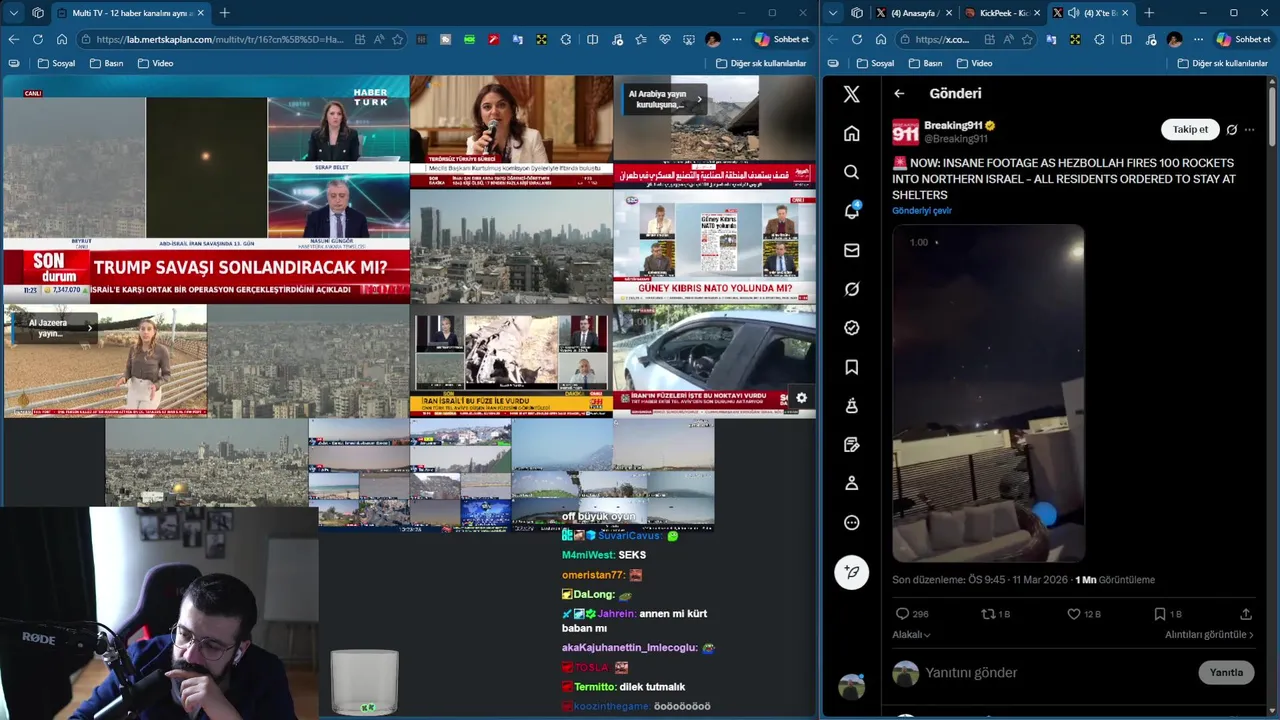Switch to Multi TV browser tab
The height and width of the screenshot is (720, 1280).
[x=129, y=13]
